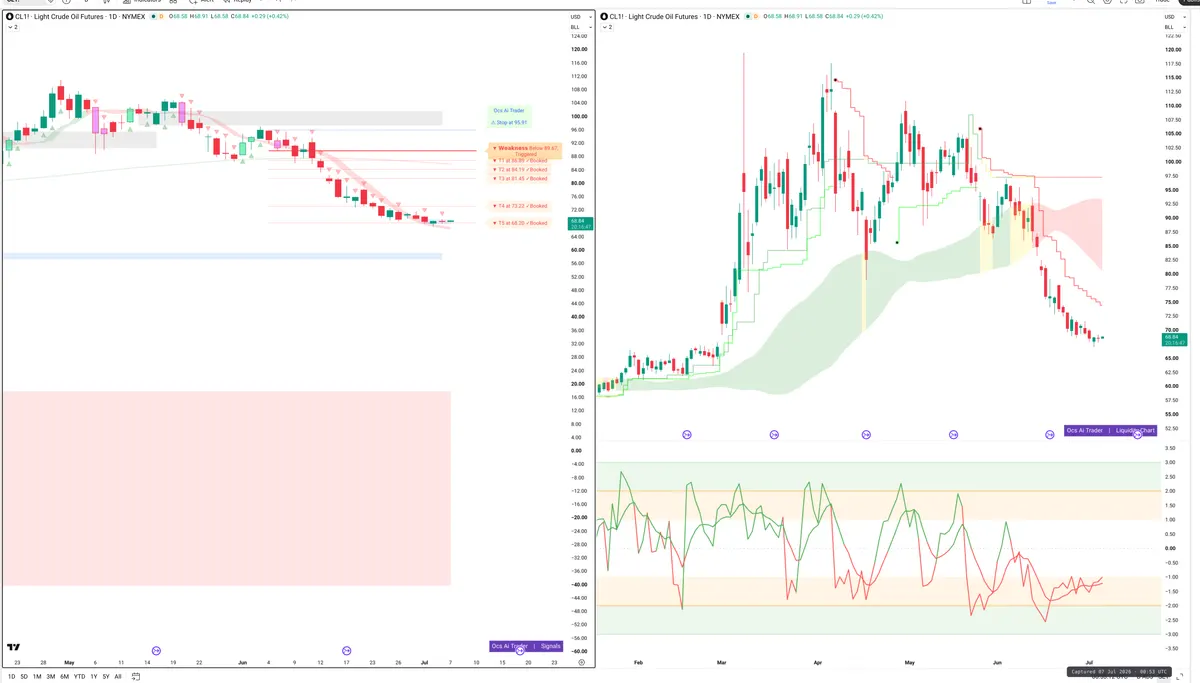Collapse the indicator legend on right chart

point(608,27)
